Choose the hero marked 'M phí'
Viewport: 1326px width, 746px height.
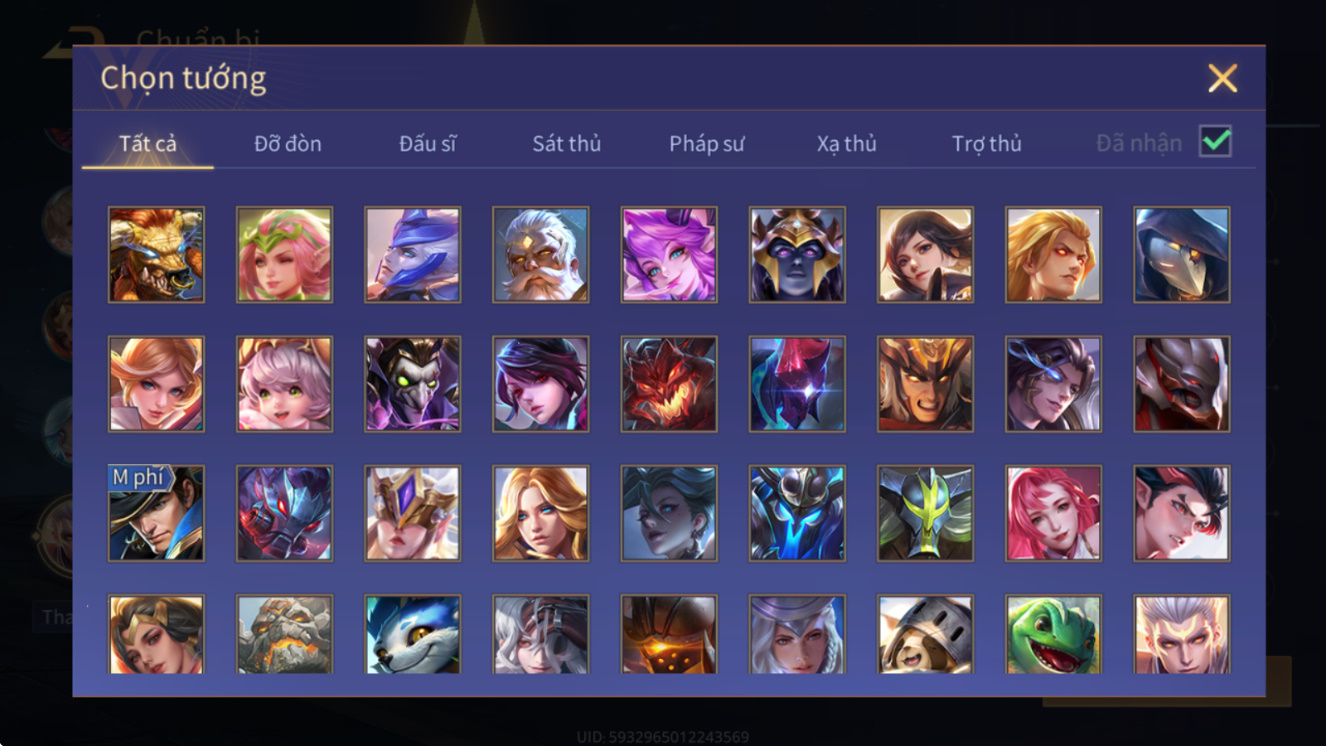[x=156, y=513]
